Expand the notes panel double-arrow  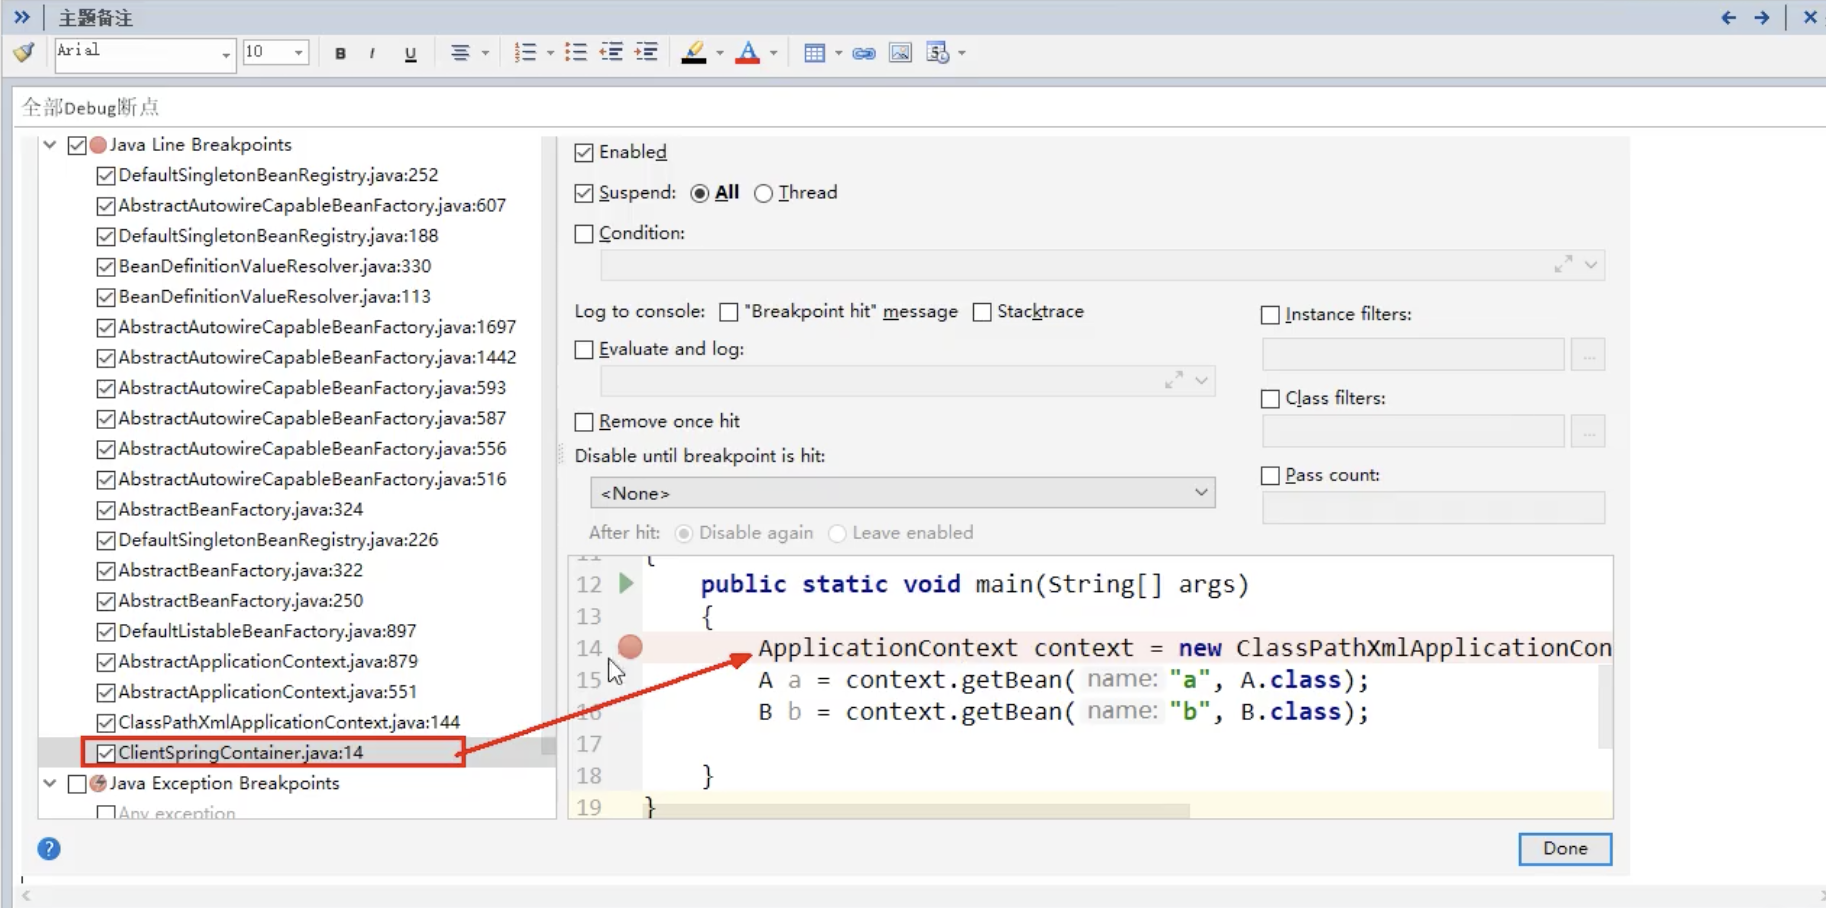22,17
